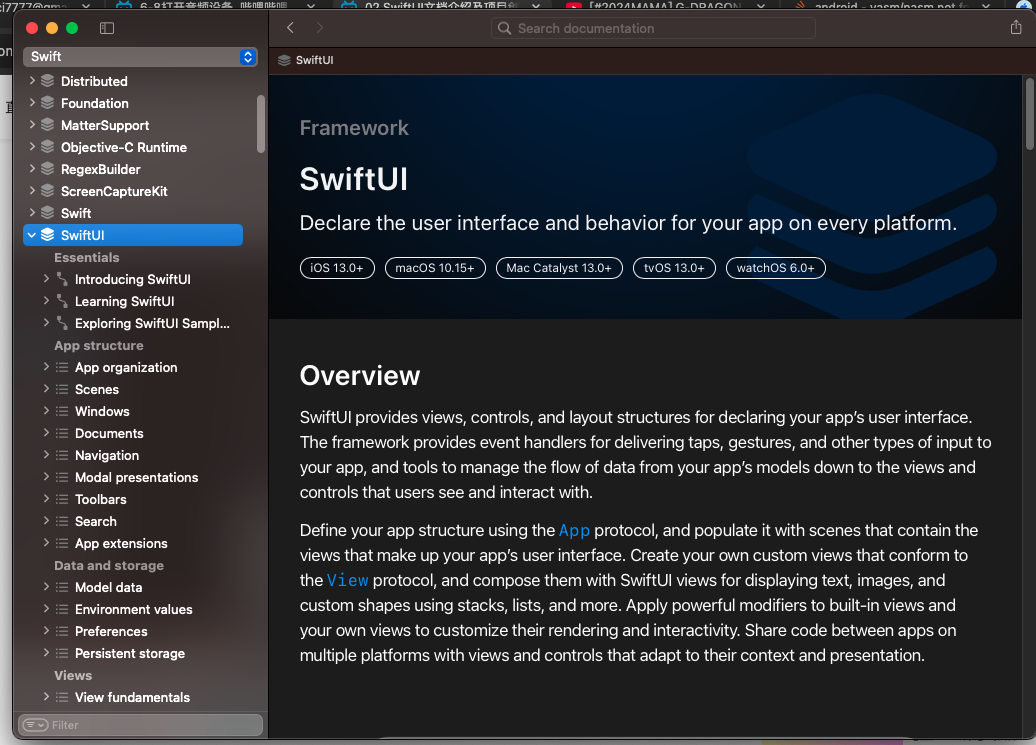Open the Search topic in sidebar

point(96,521)
